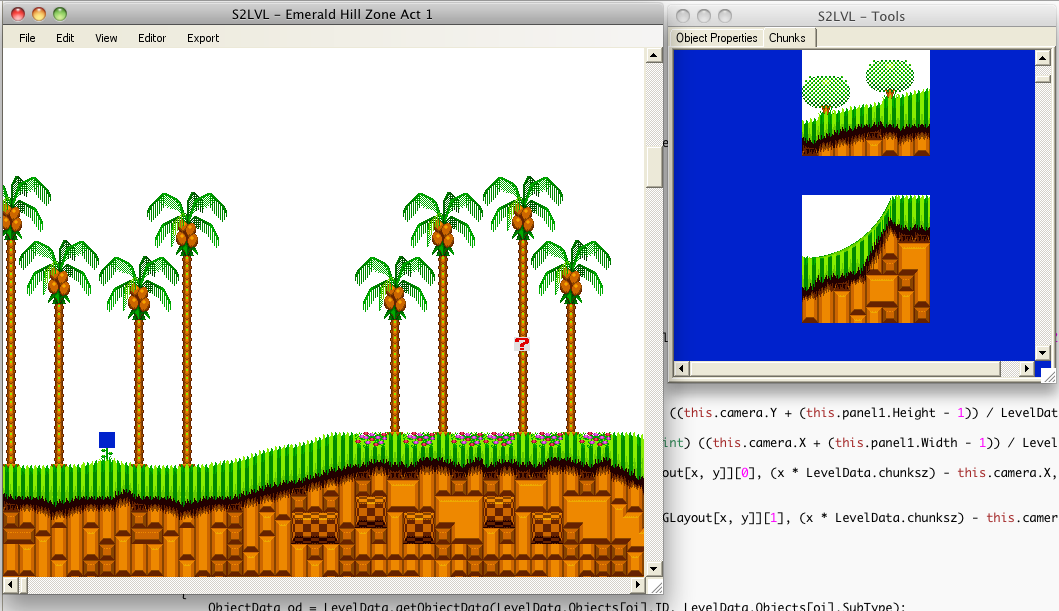
Task: Open the Export menu
Action: click(203, 38)
